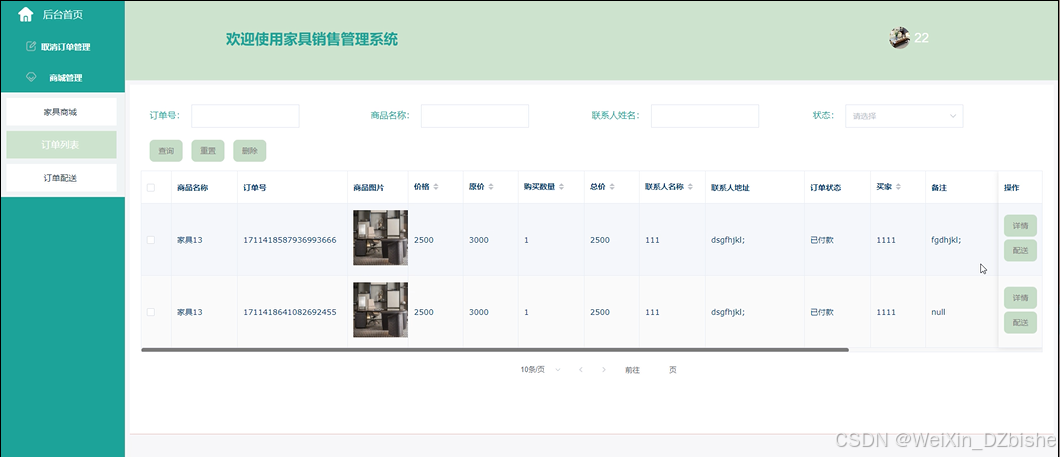Sort by 购买数量 using its sort arrows
Screen dimensions: 1060x457
point(561,187)
